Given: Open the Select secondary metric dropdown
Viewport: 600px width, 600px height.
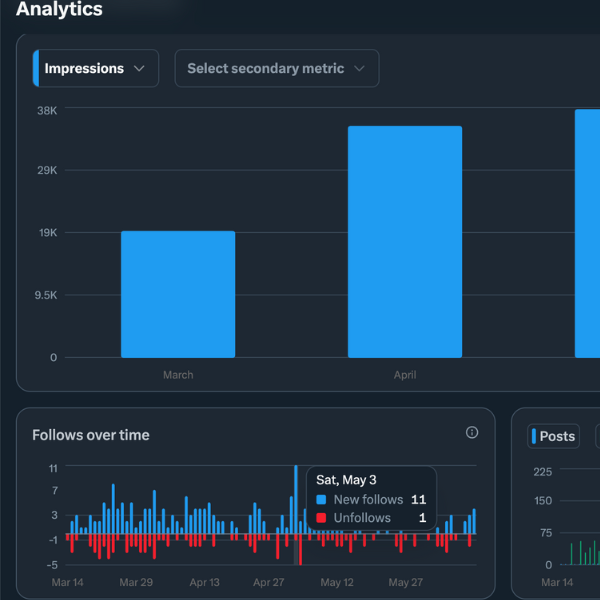Looking at the screenshot, I should coord(277,68).
